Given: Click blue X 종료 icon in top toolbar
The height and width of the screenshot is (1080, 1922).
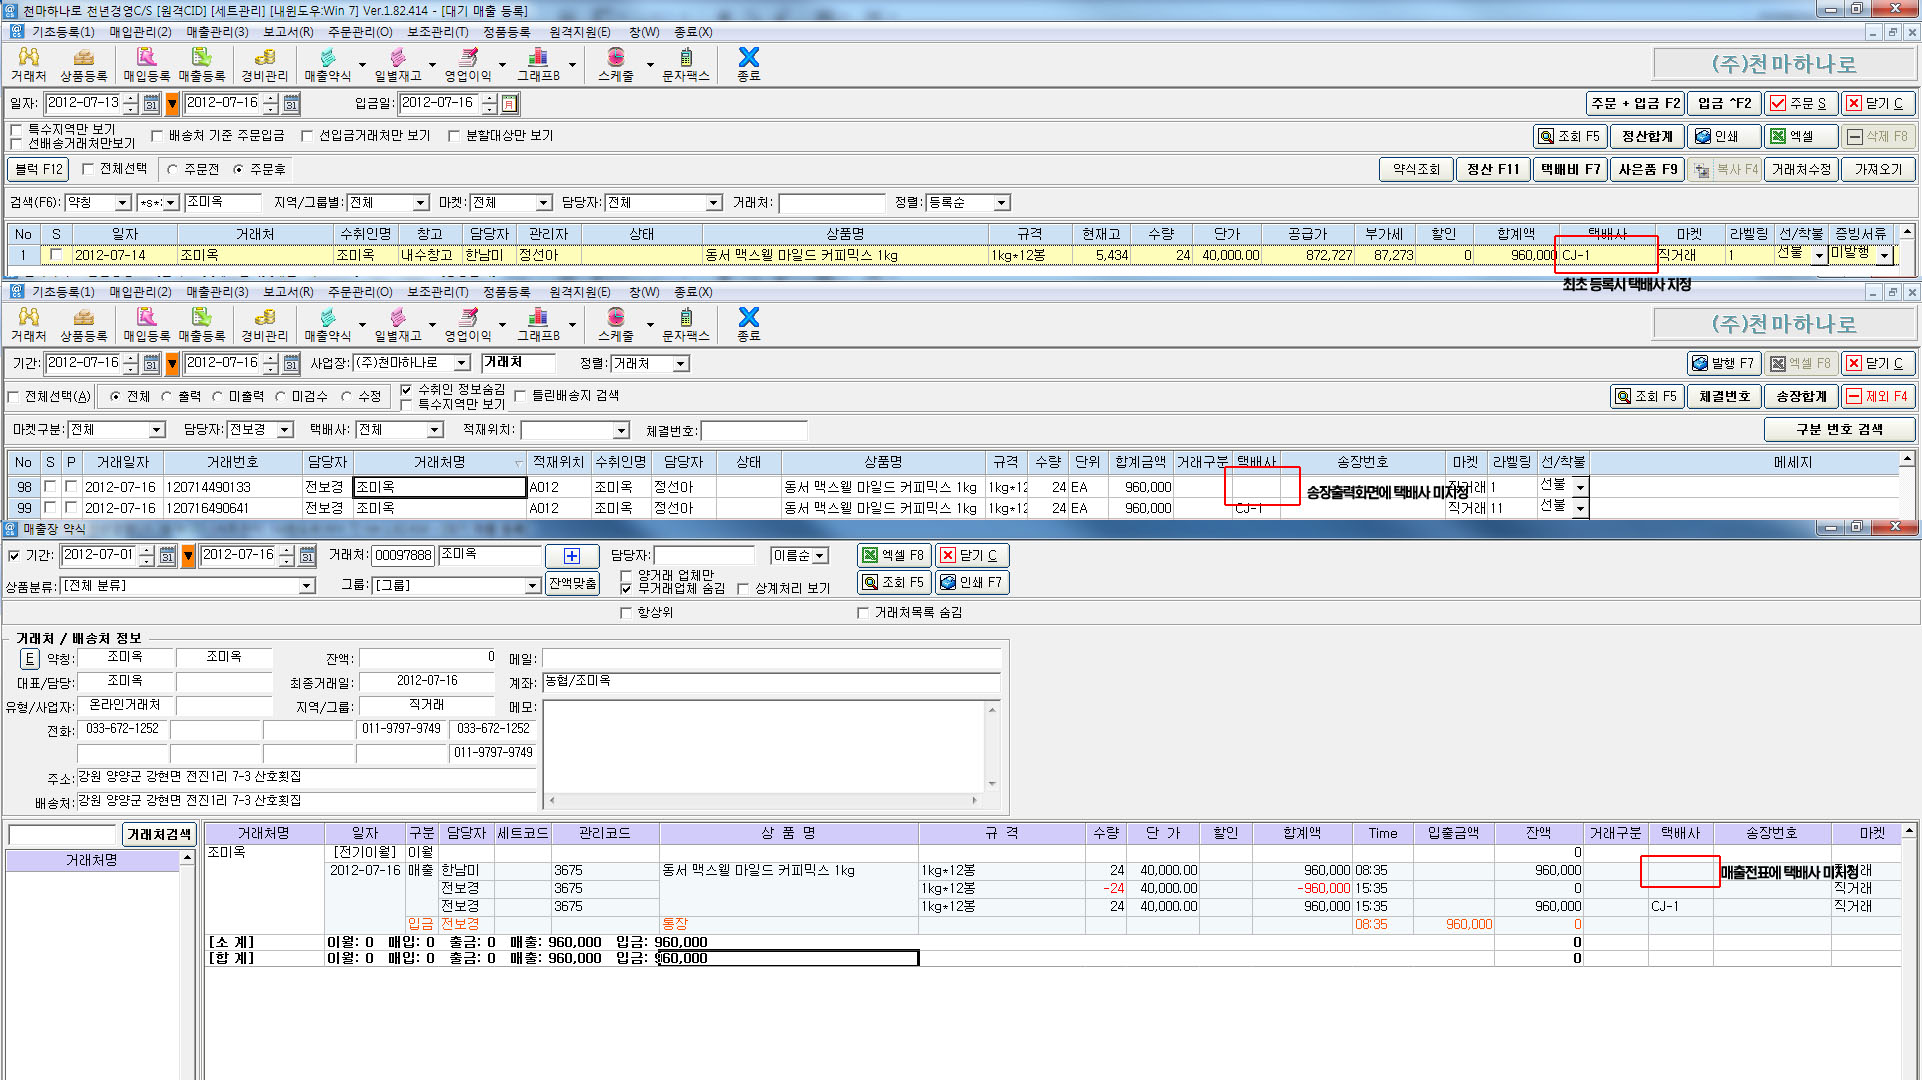Looking at the screenshot, I should point(749,64).
